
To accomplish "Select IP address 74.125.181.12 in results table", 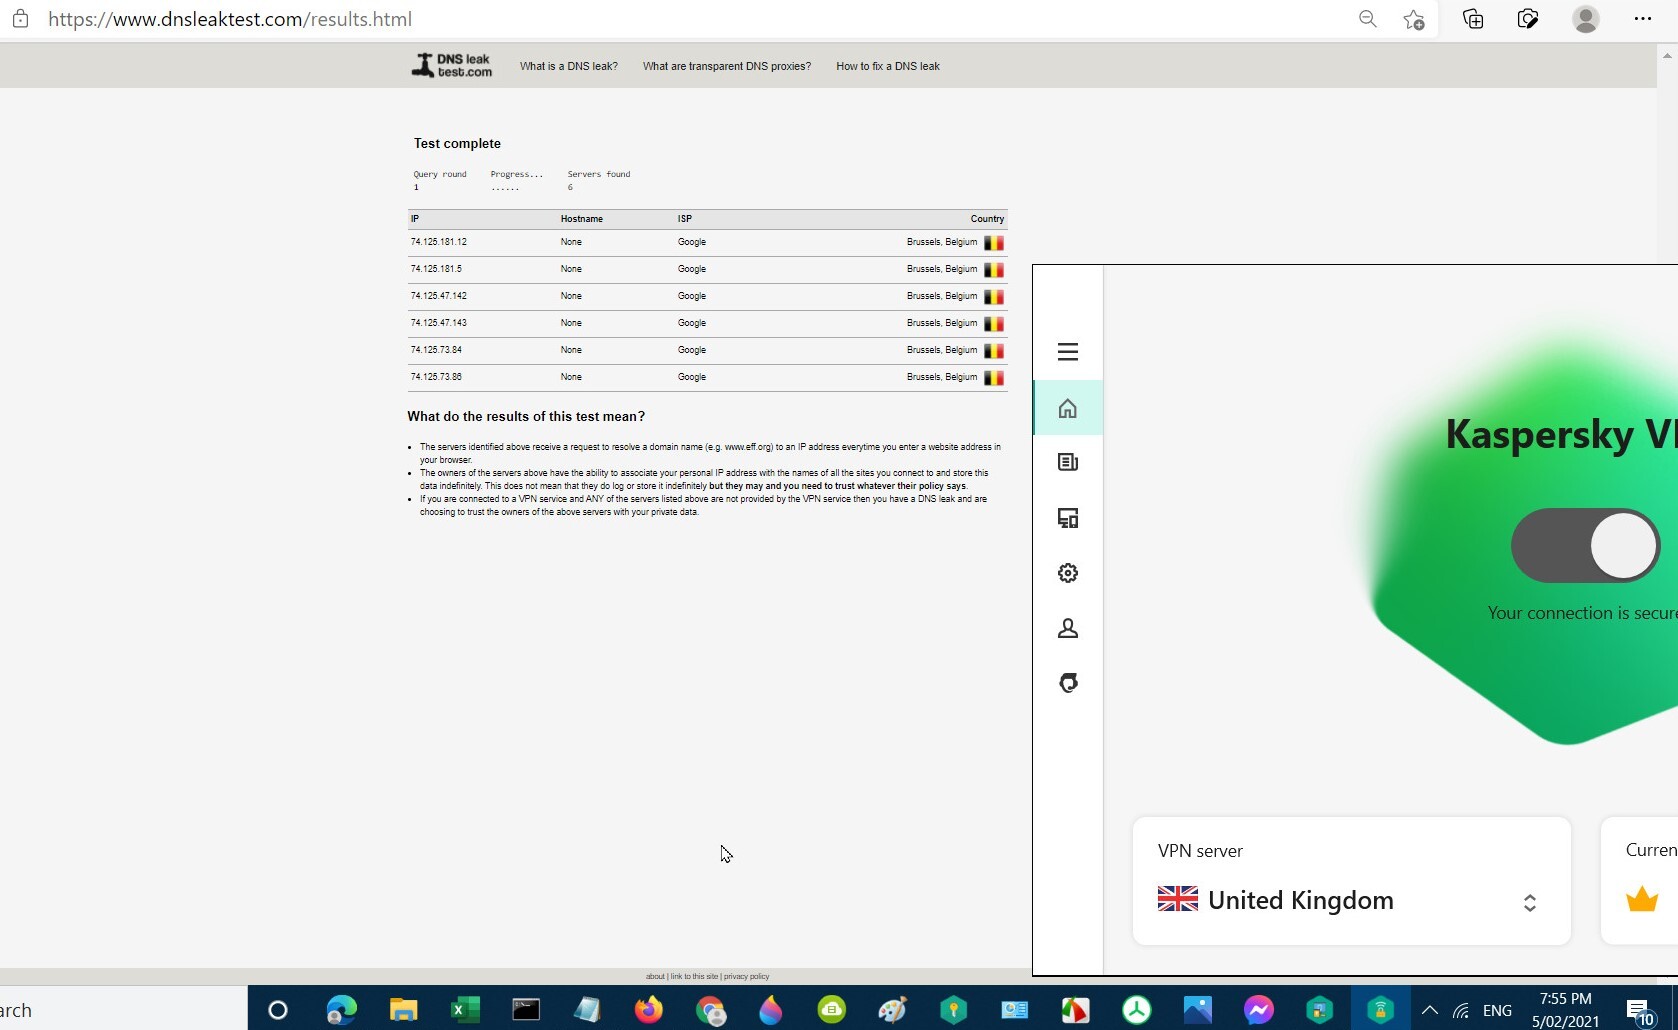I will 439,242.
